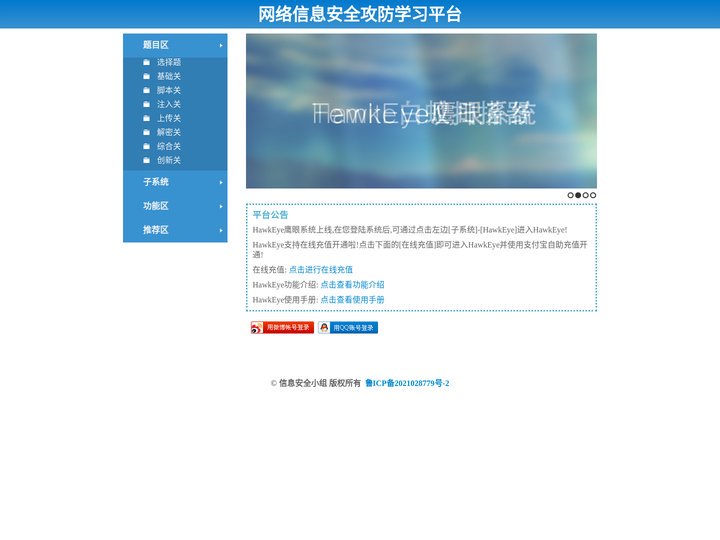Open the 解密关 category
Viewport: 720px width, 540px height.
tap(169, 132)
